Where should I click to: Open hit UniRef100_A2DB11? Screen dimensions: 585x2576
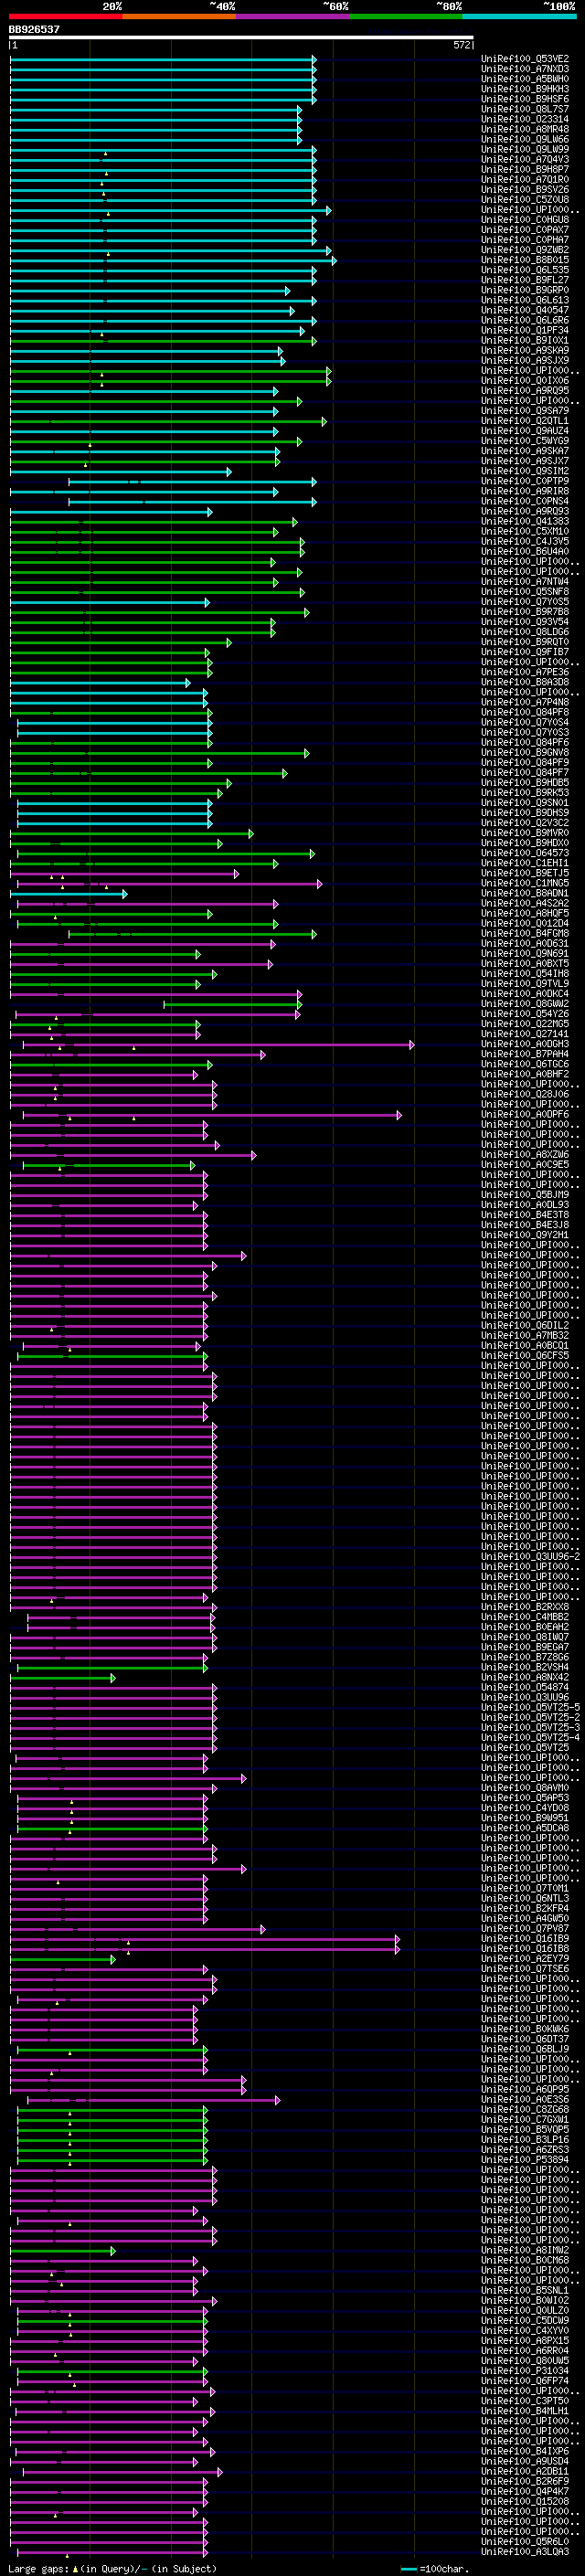click(525, 2472)
